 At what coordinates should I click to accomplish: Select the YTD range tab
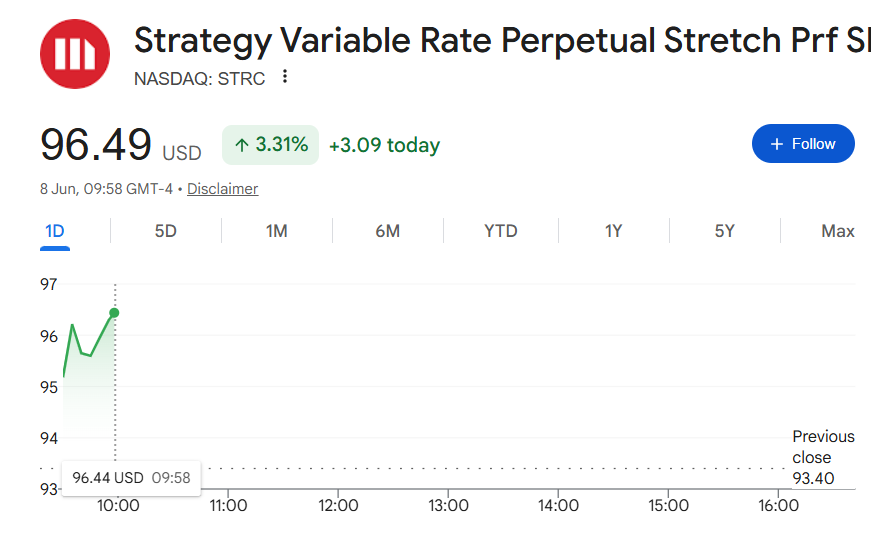tap(500, 231)
